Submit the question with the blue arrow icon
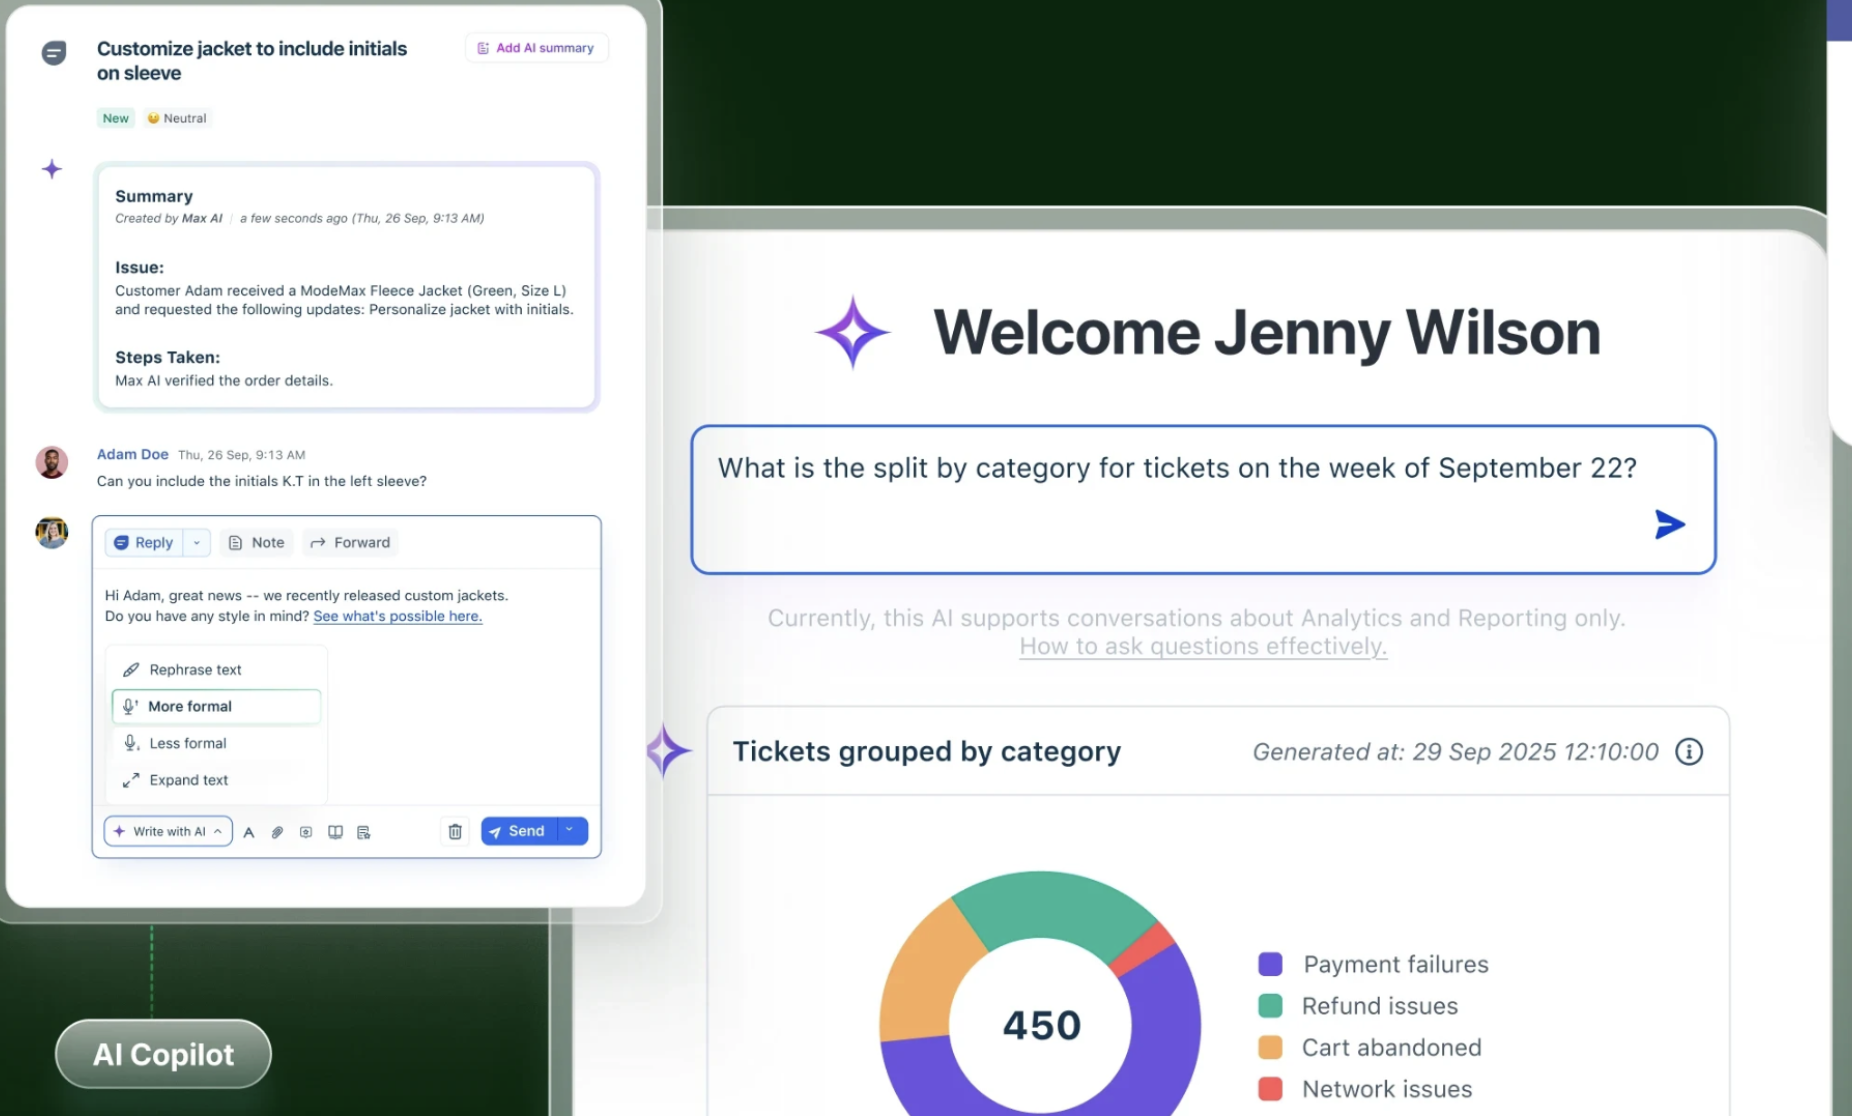 [1669, 524]
